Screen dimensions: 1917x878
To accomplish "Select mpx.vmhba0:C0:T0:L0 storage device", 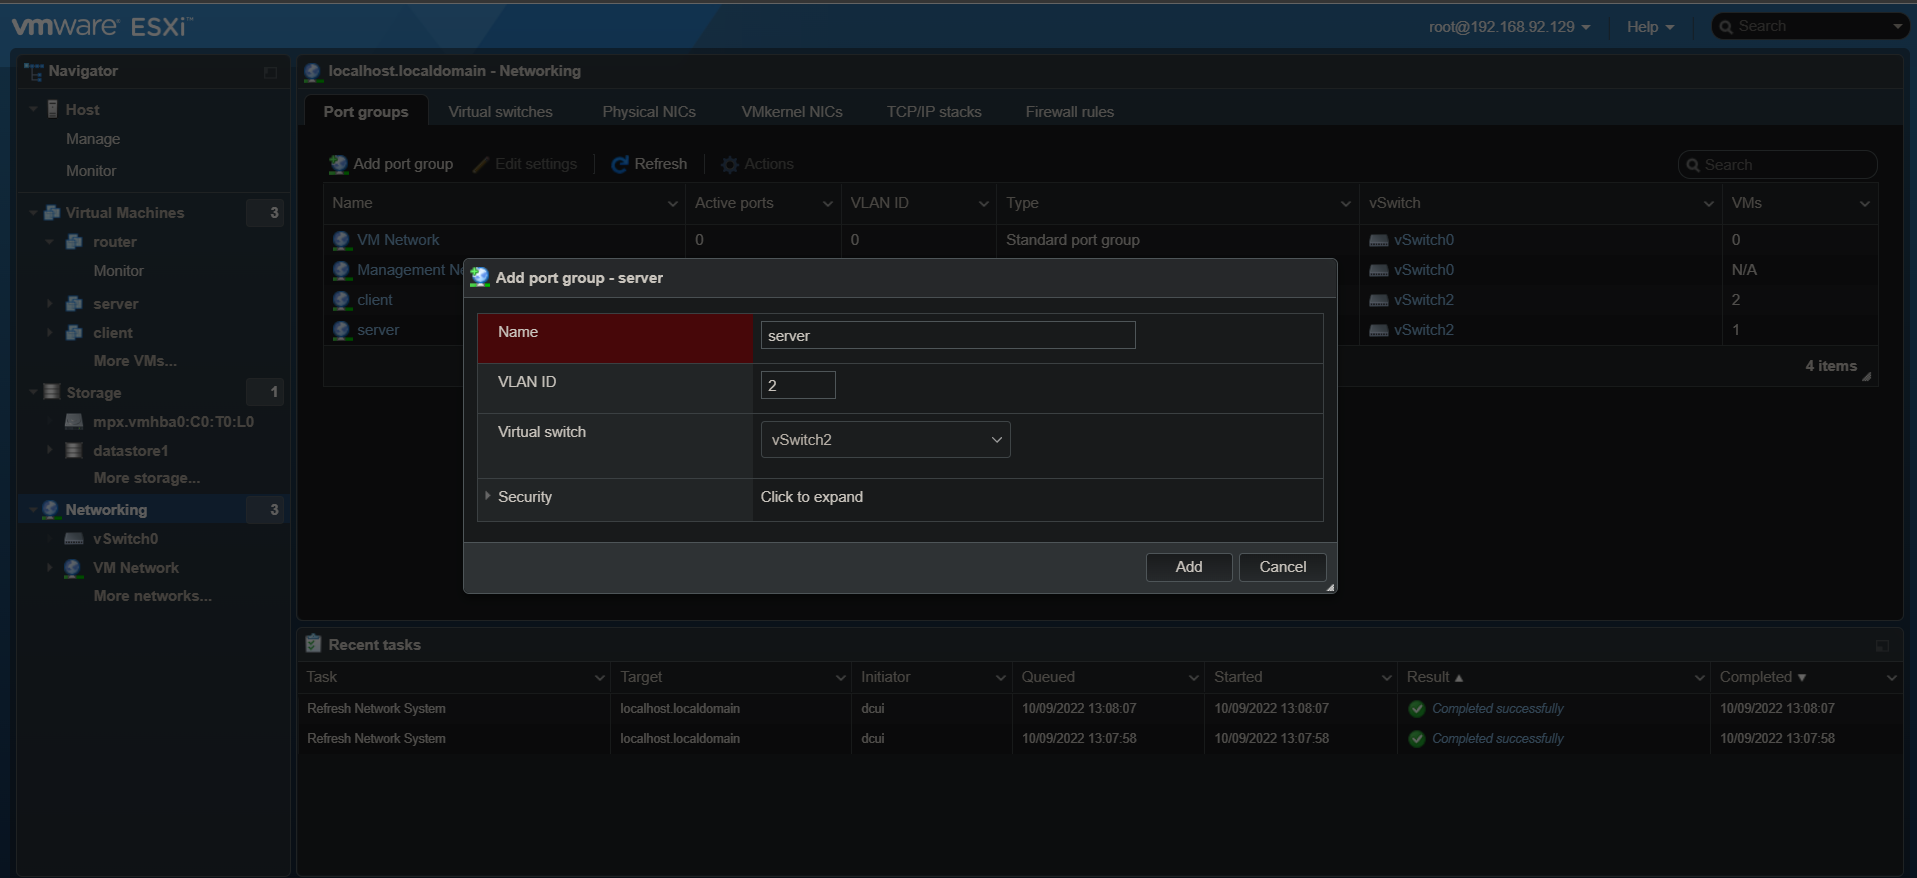I will pos(173,422).
